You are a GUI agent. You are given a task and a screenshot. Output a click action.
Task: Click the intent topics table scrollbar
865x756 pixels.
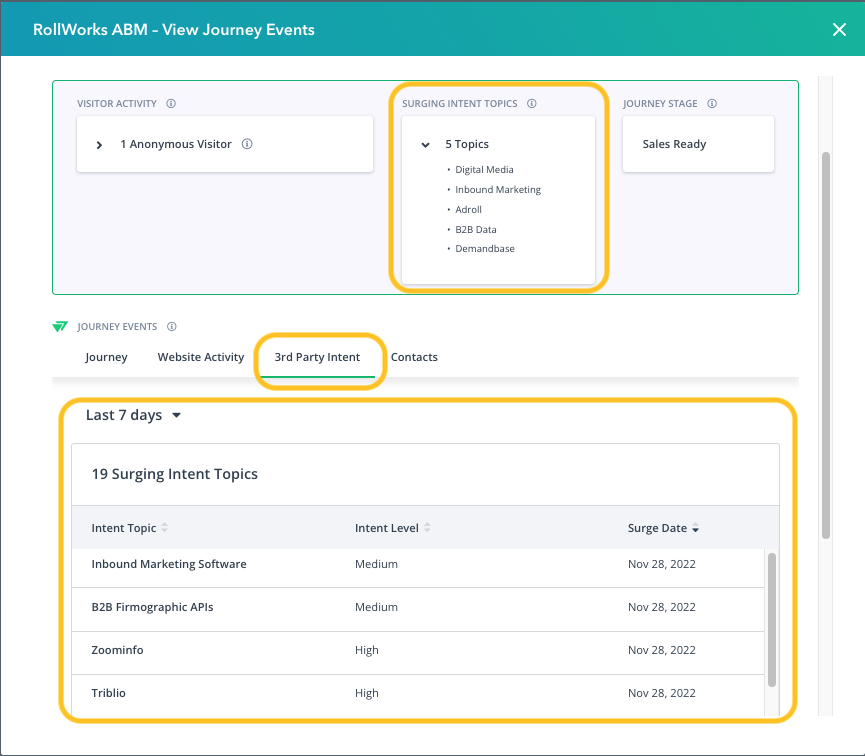[772, 620]
